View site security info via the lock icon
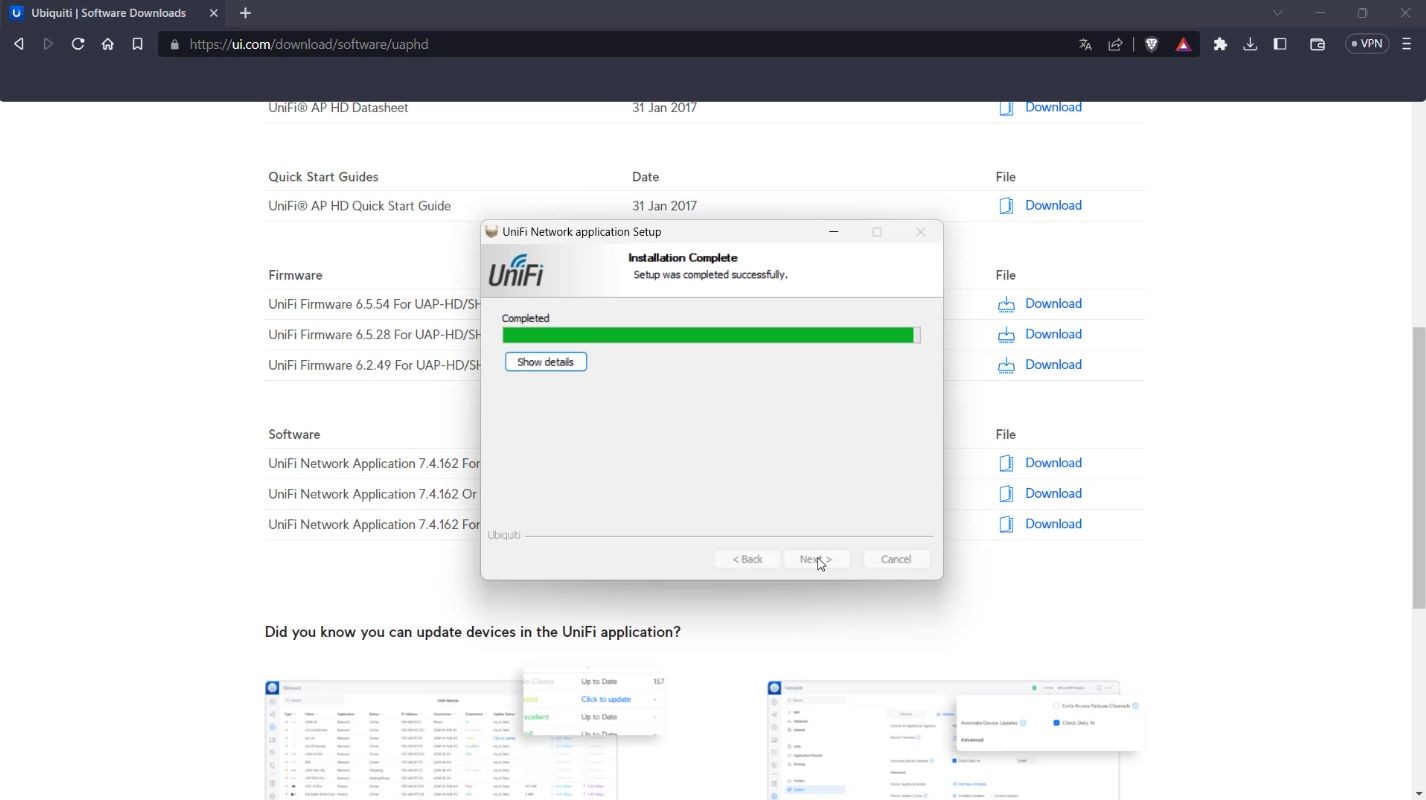The image size is (1426, 800). coord(175,45)
